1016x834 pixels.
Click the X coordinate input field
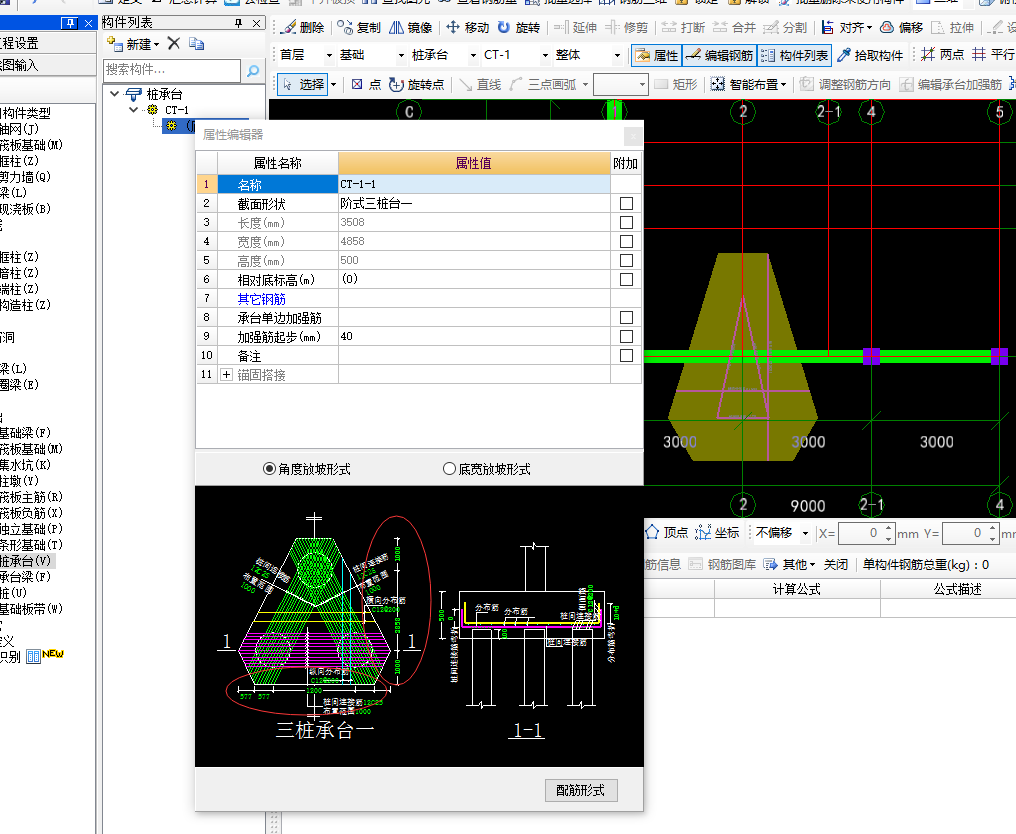[x=866, y=533]
